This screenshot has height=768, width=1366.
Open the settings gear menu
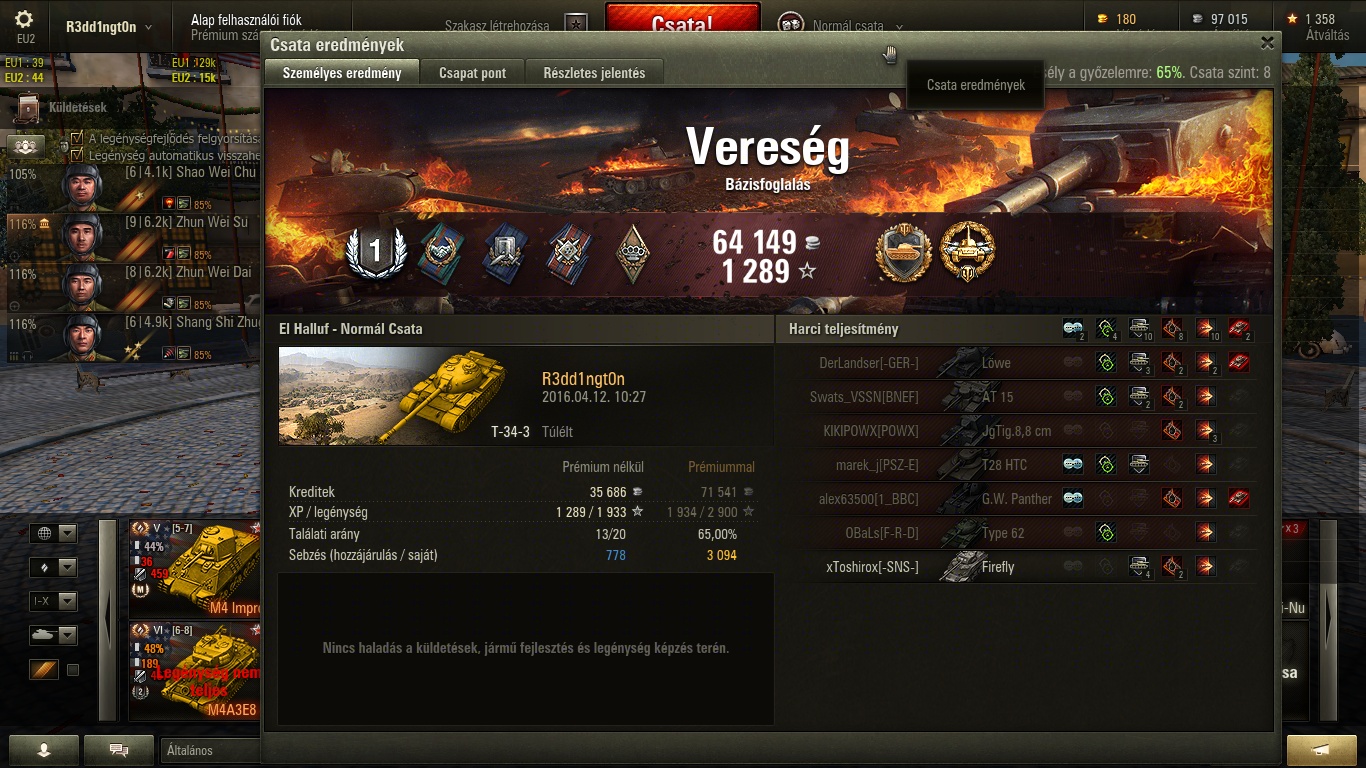click(25, 19)
